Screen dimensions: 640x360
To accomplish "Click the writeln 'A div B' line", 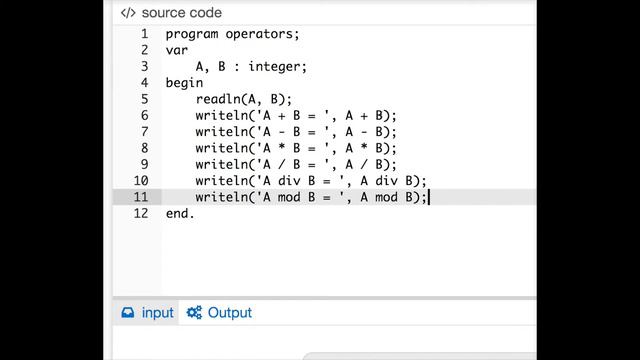I will (311, 181).
